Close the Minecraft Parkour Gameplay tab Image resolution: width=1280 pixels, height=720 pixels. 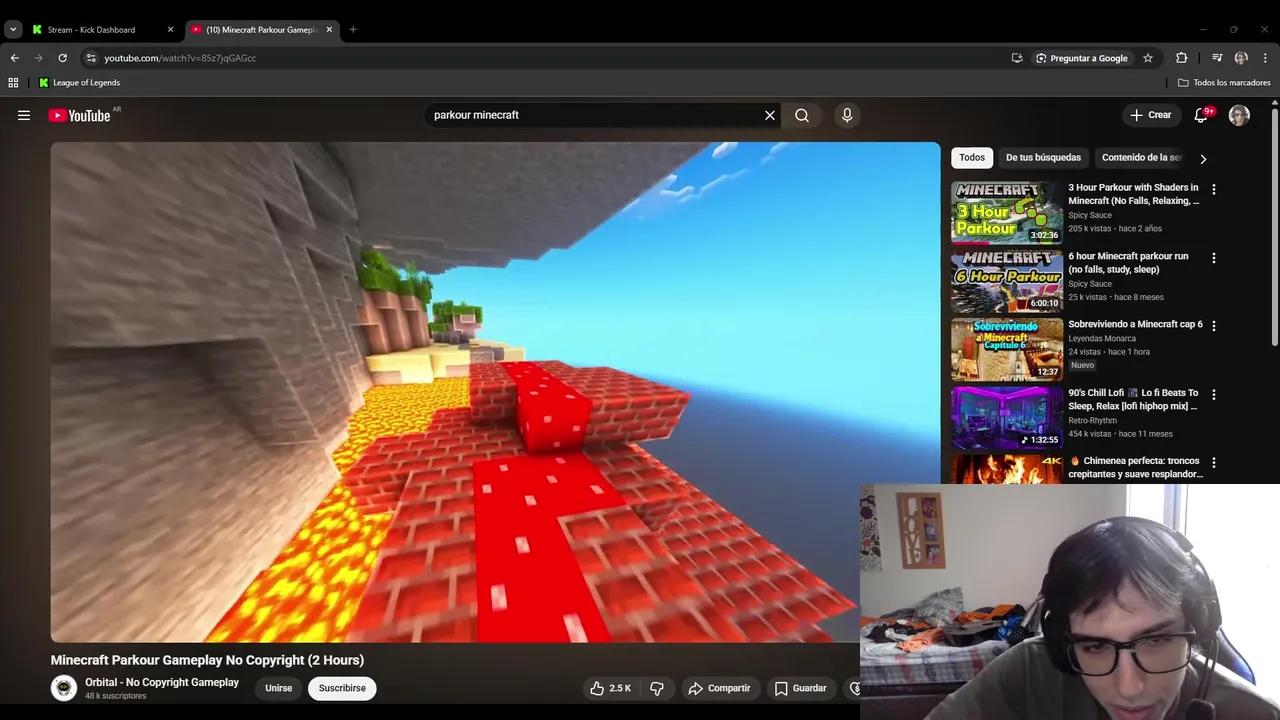pyautogui.click(x=329, y=30)
